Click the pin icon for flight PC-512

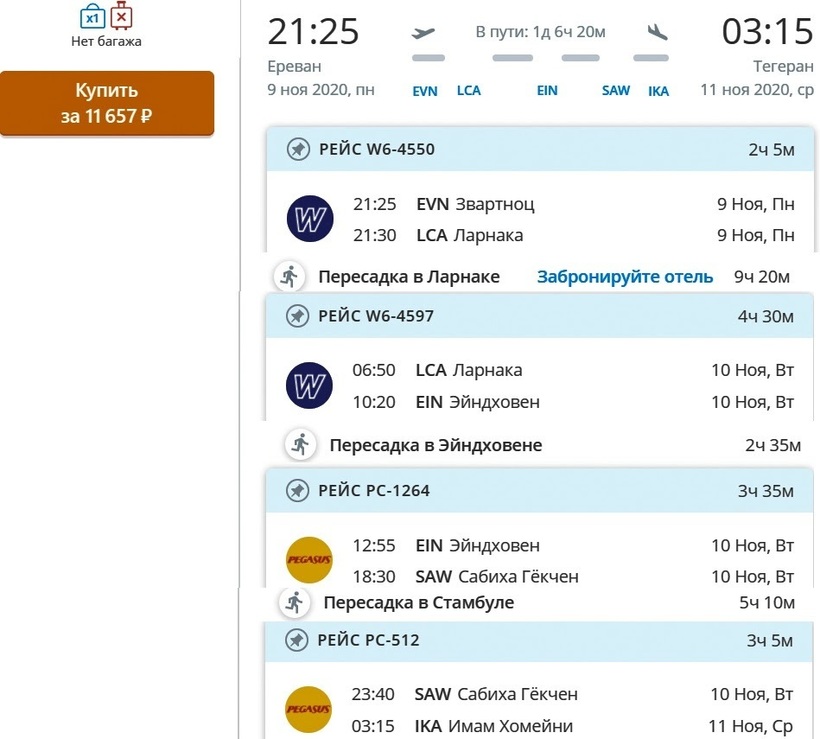tap(297, 640)
